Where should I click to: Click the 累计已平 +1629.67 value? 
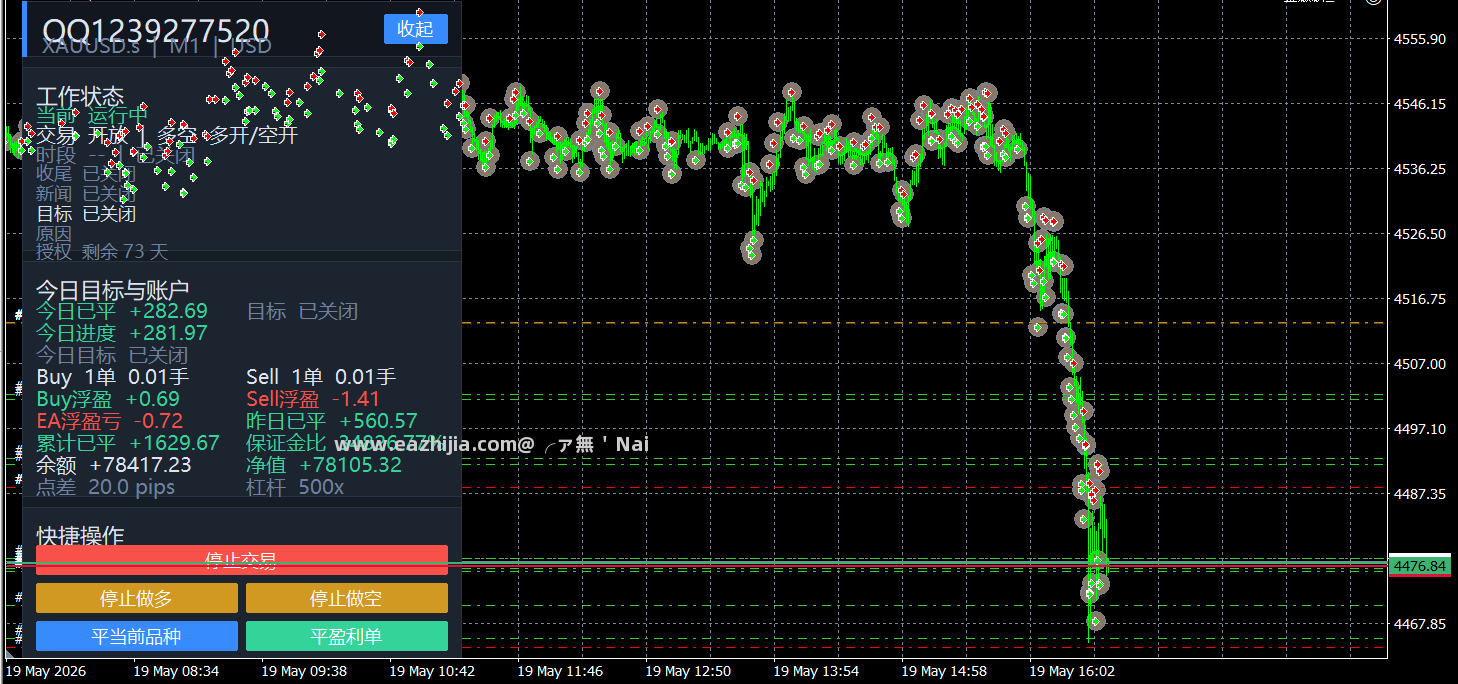point(128,443)
